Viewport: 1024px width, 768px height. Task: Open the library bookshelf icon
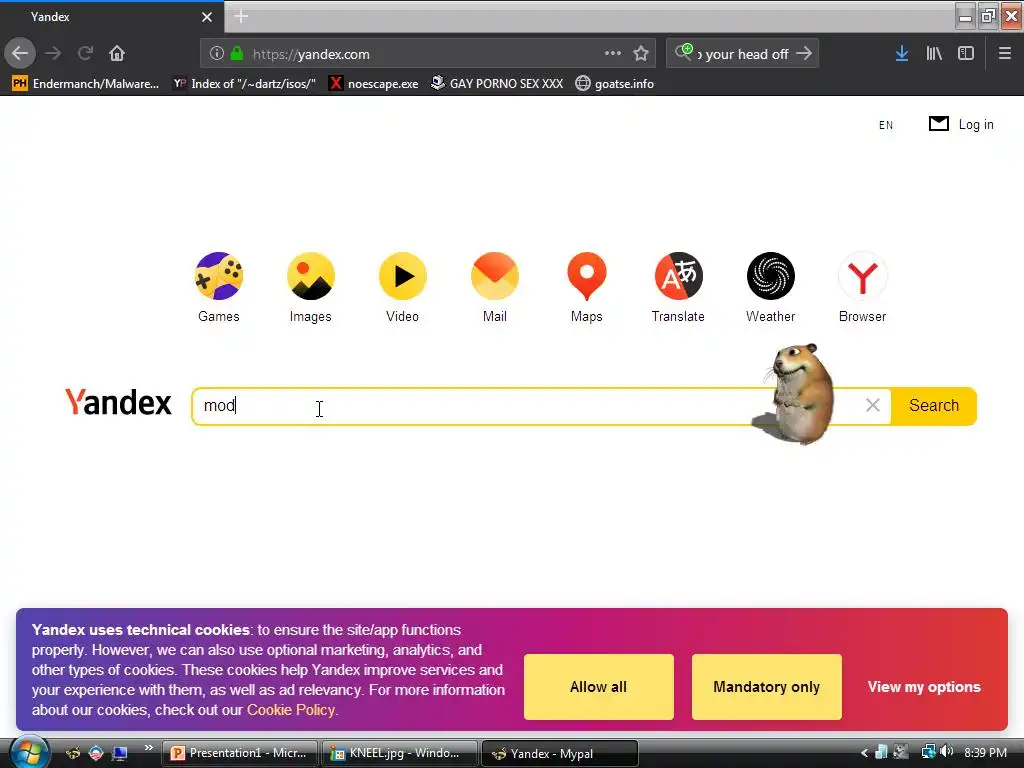coord(934,54)
